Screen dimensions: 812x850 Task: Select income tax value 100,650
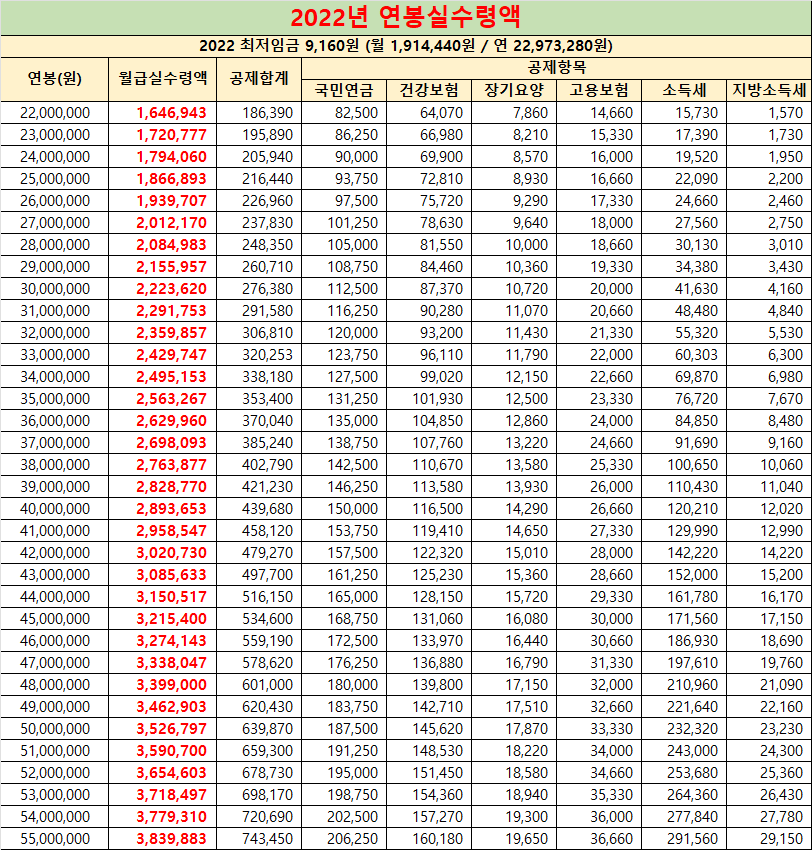tap(692, 465)
